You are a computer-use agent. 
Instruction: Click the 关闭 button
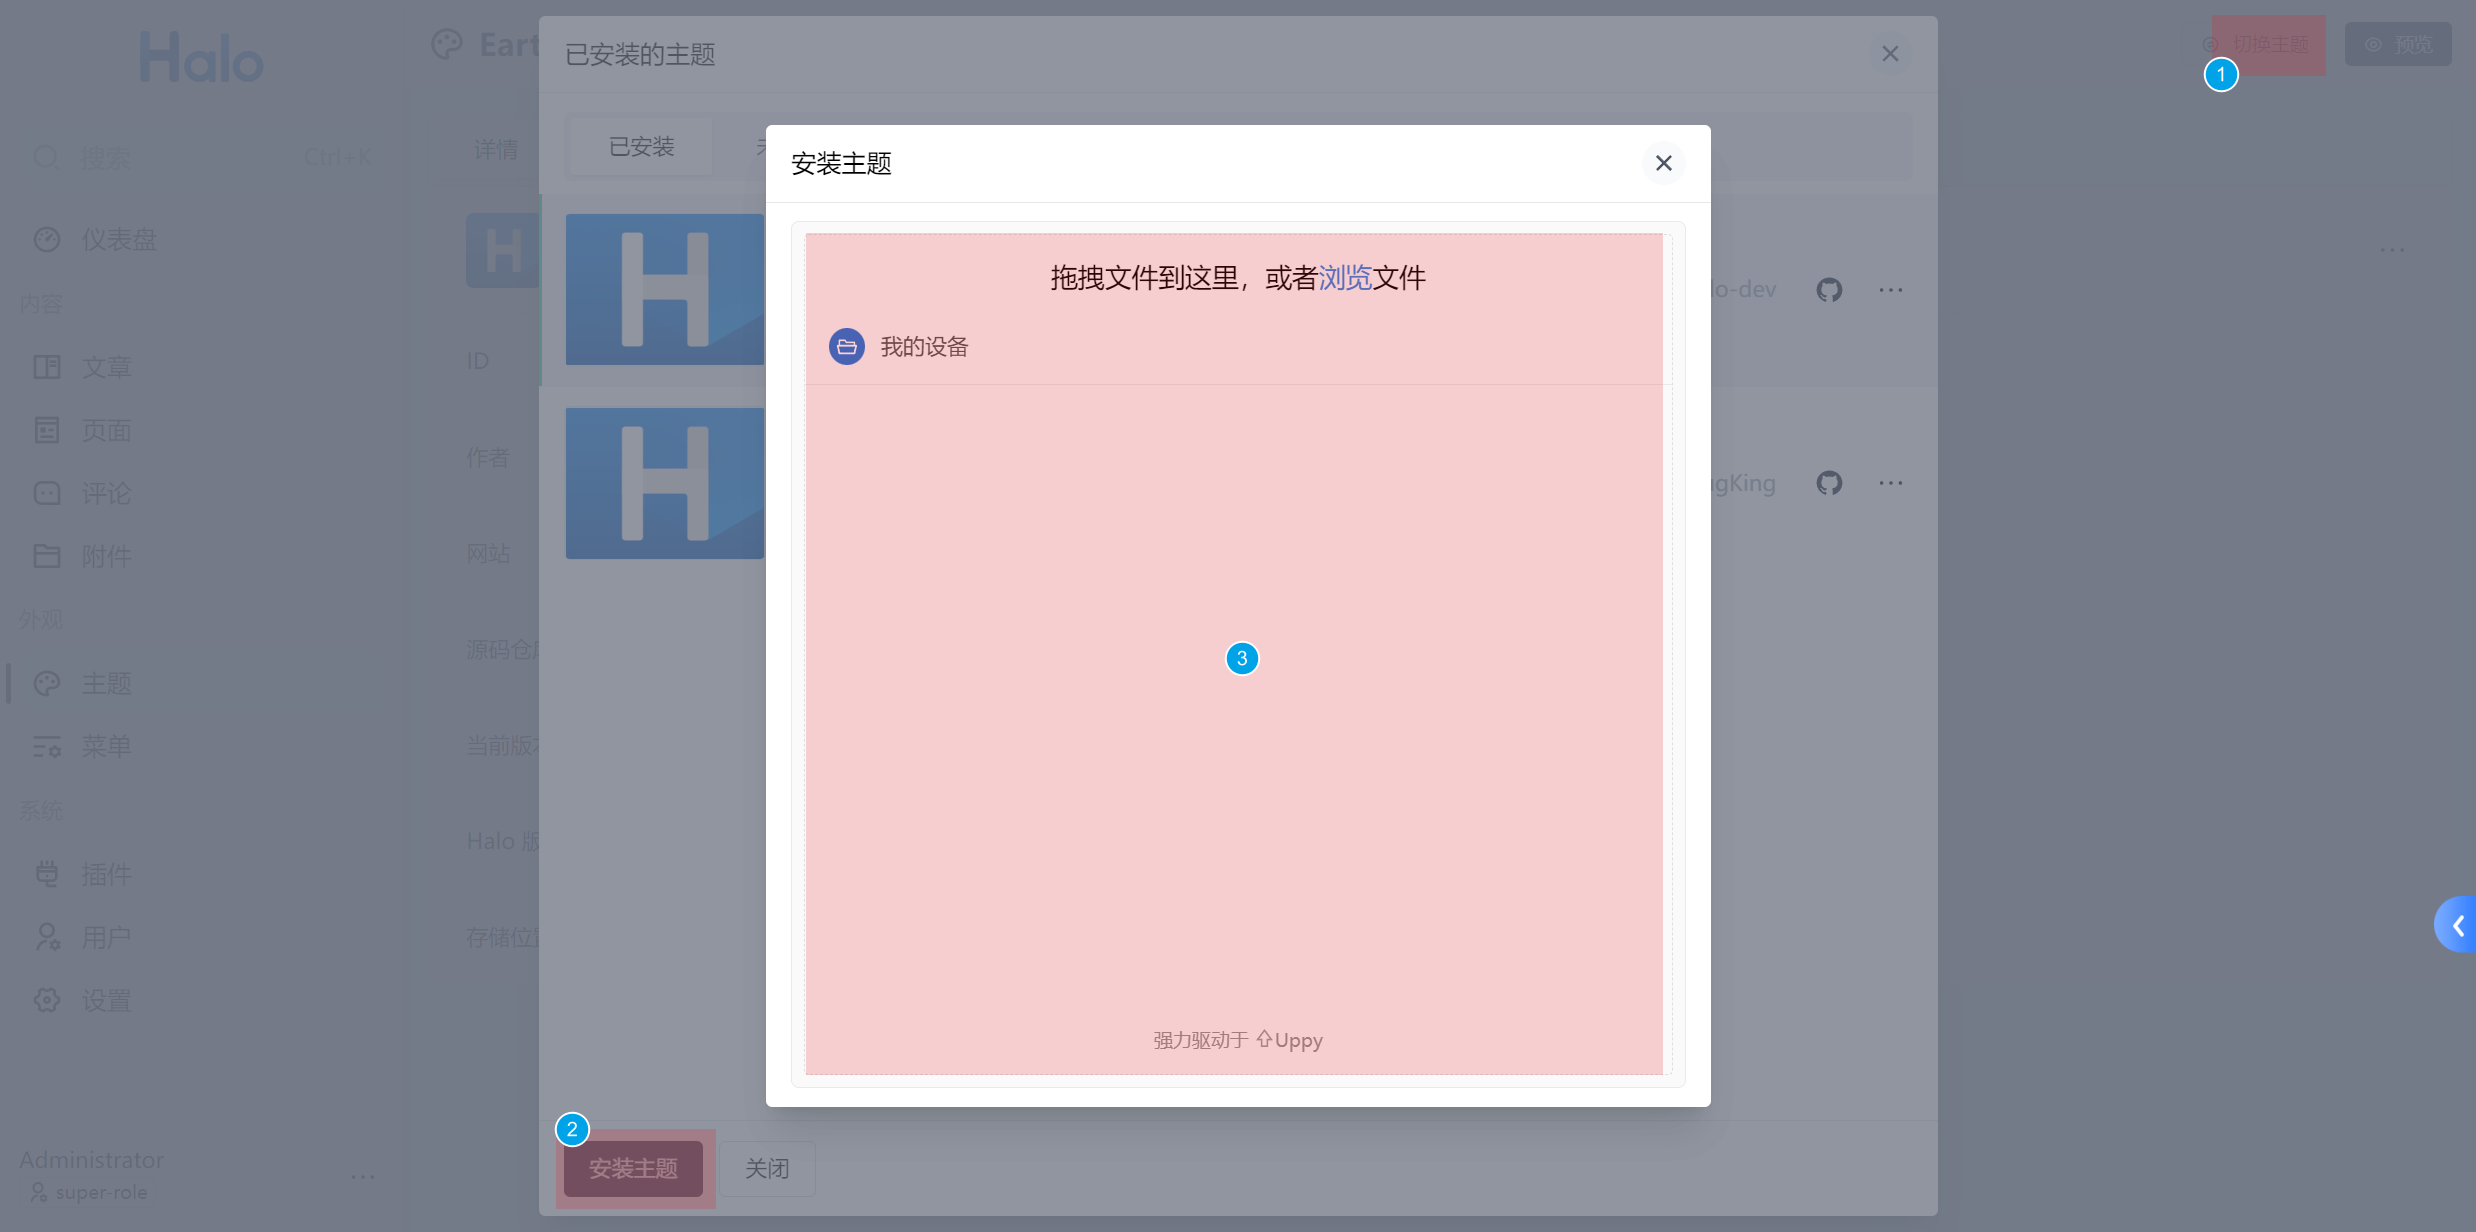(x=767, y=1168)
